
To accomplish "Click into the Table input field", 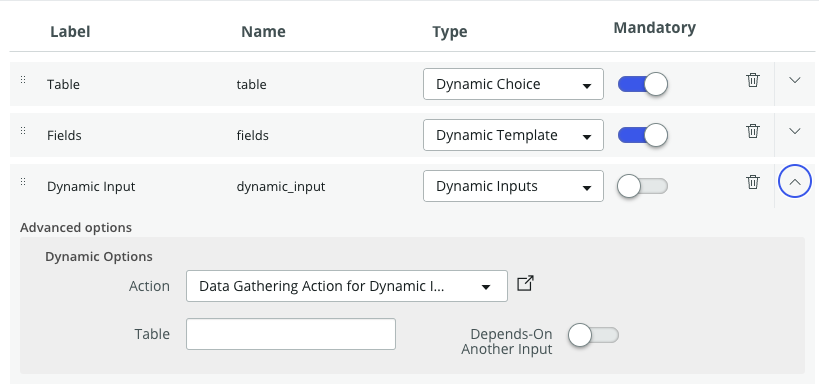I will (291, 334).
